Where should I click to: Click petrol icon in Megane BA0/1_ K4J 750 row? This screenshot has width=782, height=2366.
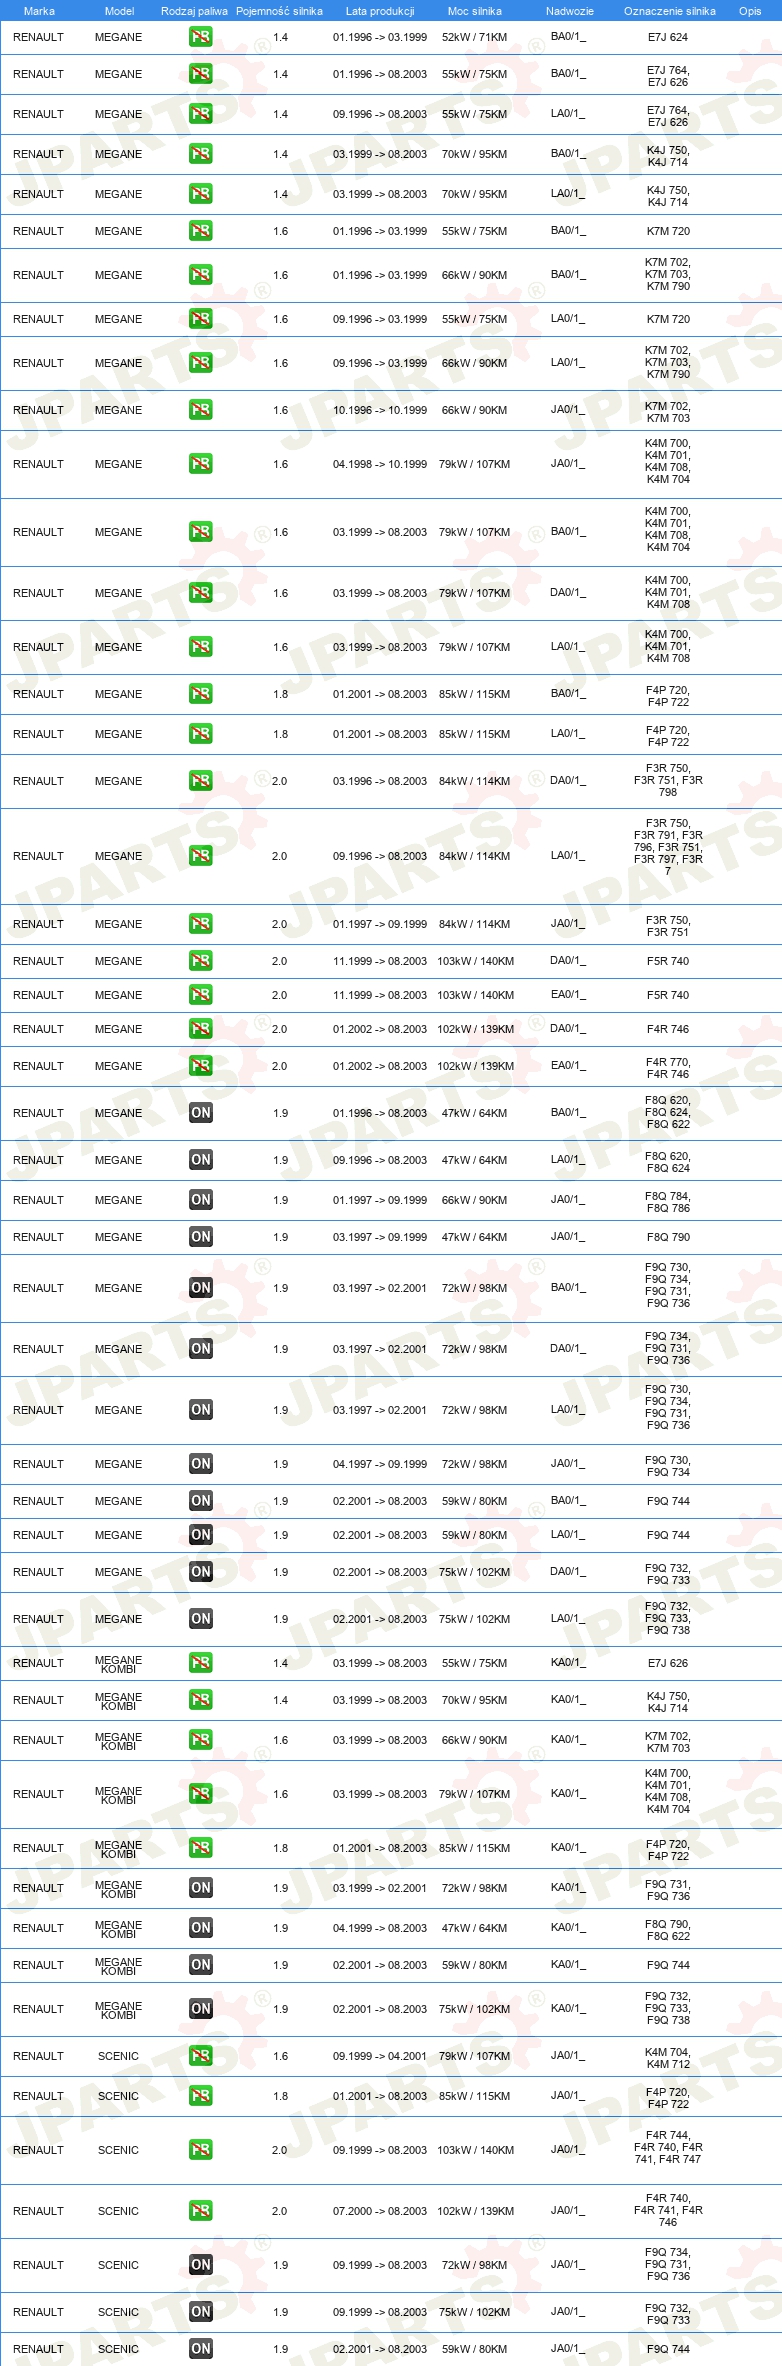200,154
